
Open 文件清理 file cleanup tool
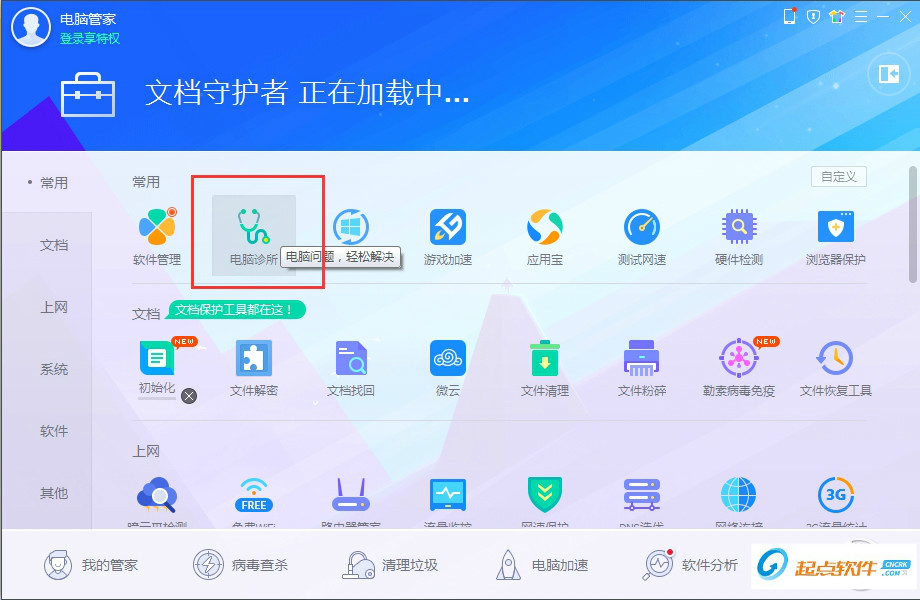[x=544, y=368]
